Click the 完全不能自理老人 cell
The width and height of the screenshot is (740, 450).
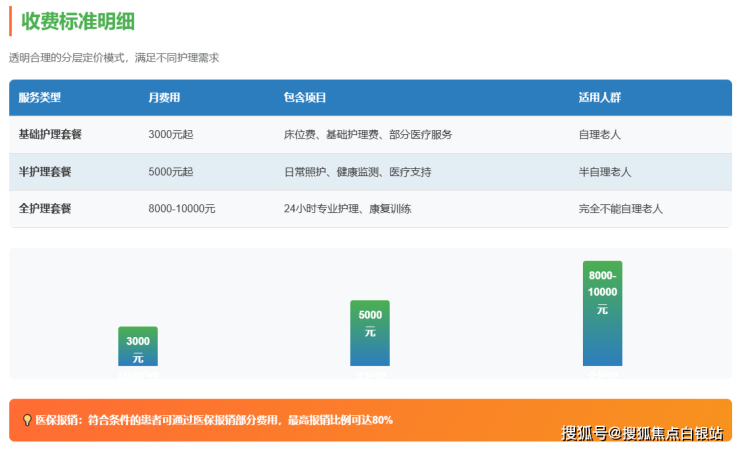pos(620,209)
